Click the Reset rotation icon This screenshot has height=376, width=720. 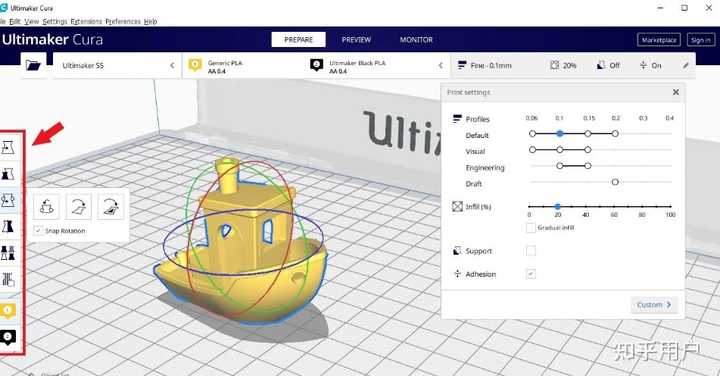pos(46,207)
